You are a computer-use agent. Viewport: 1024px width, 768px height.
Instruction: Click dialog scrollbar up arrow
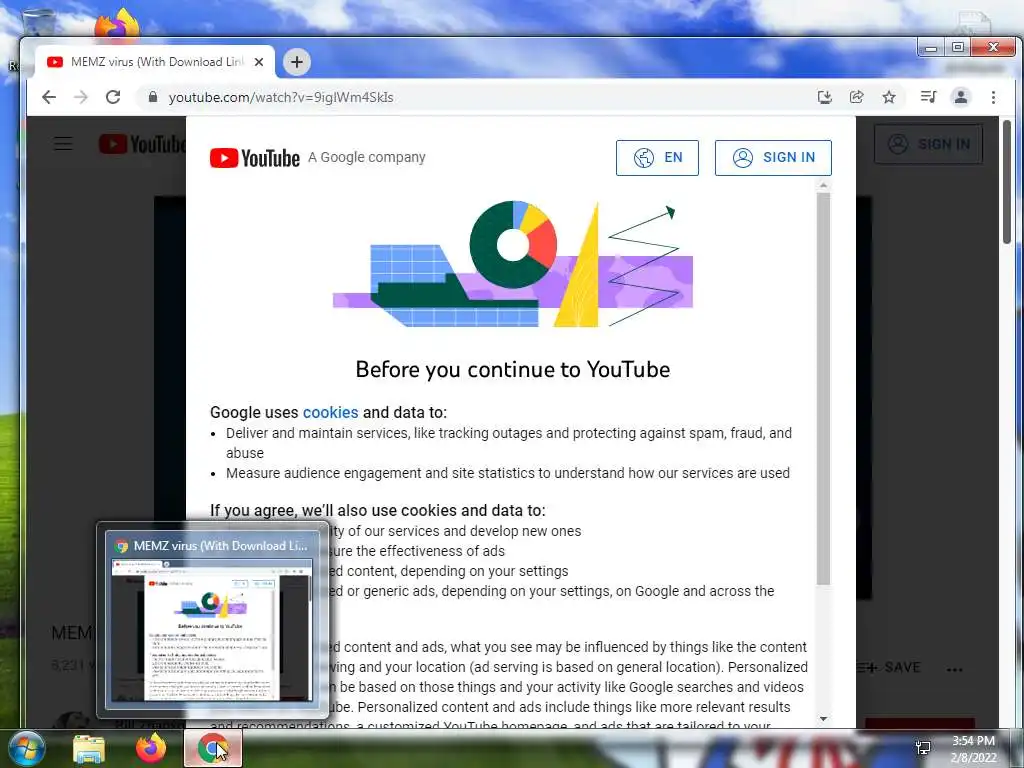[x=824, y=186]
